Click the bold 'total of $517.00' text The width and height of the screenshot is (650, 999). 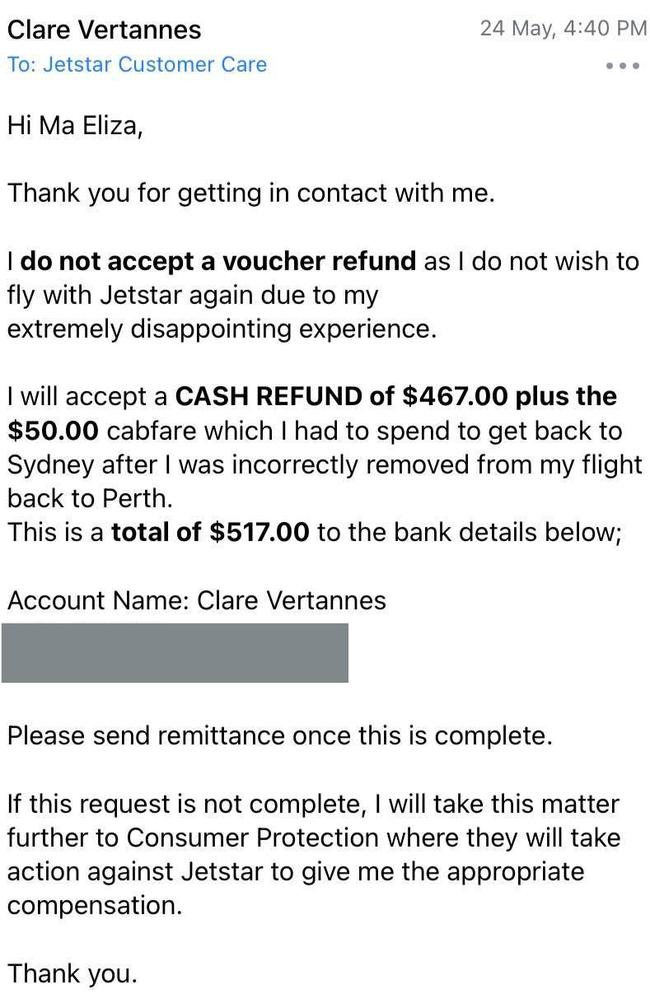pos(210,531)
